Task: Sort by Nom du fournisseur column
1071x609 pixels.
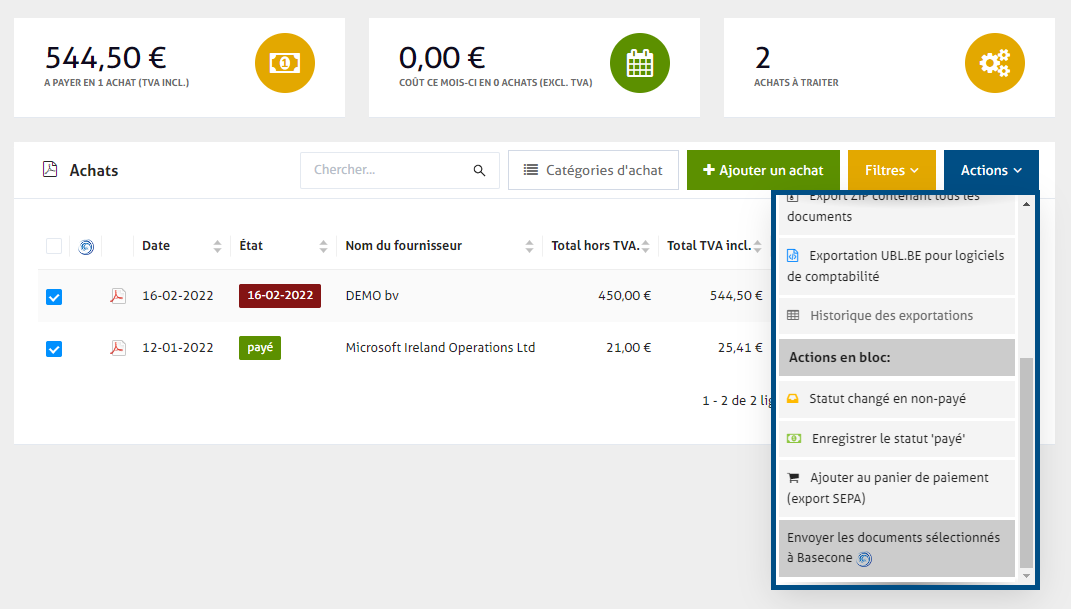Action: (x=527, y=246)
